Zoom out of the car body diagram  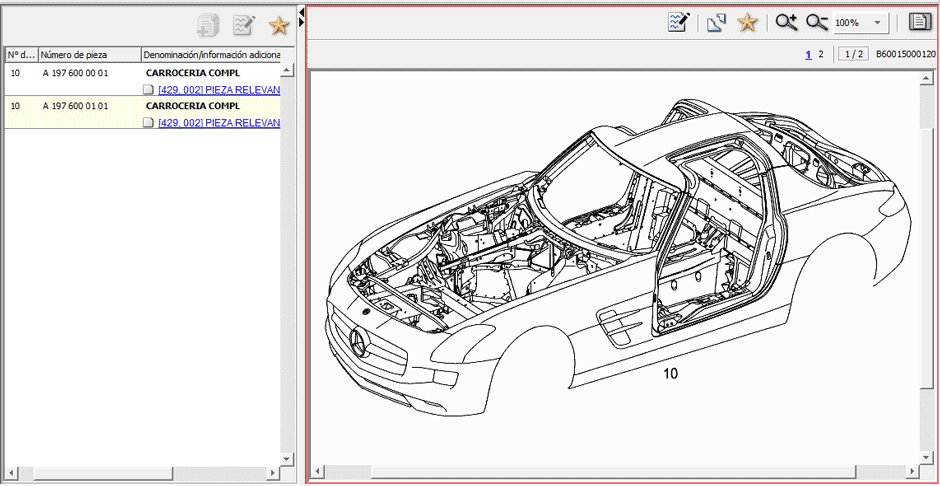pyautogui.click(x=817, y=22)
